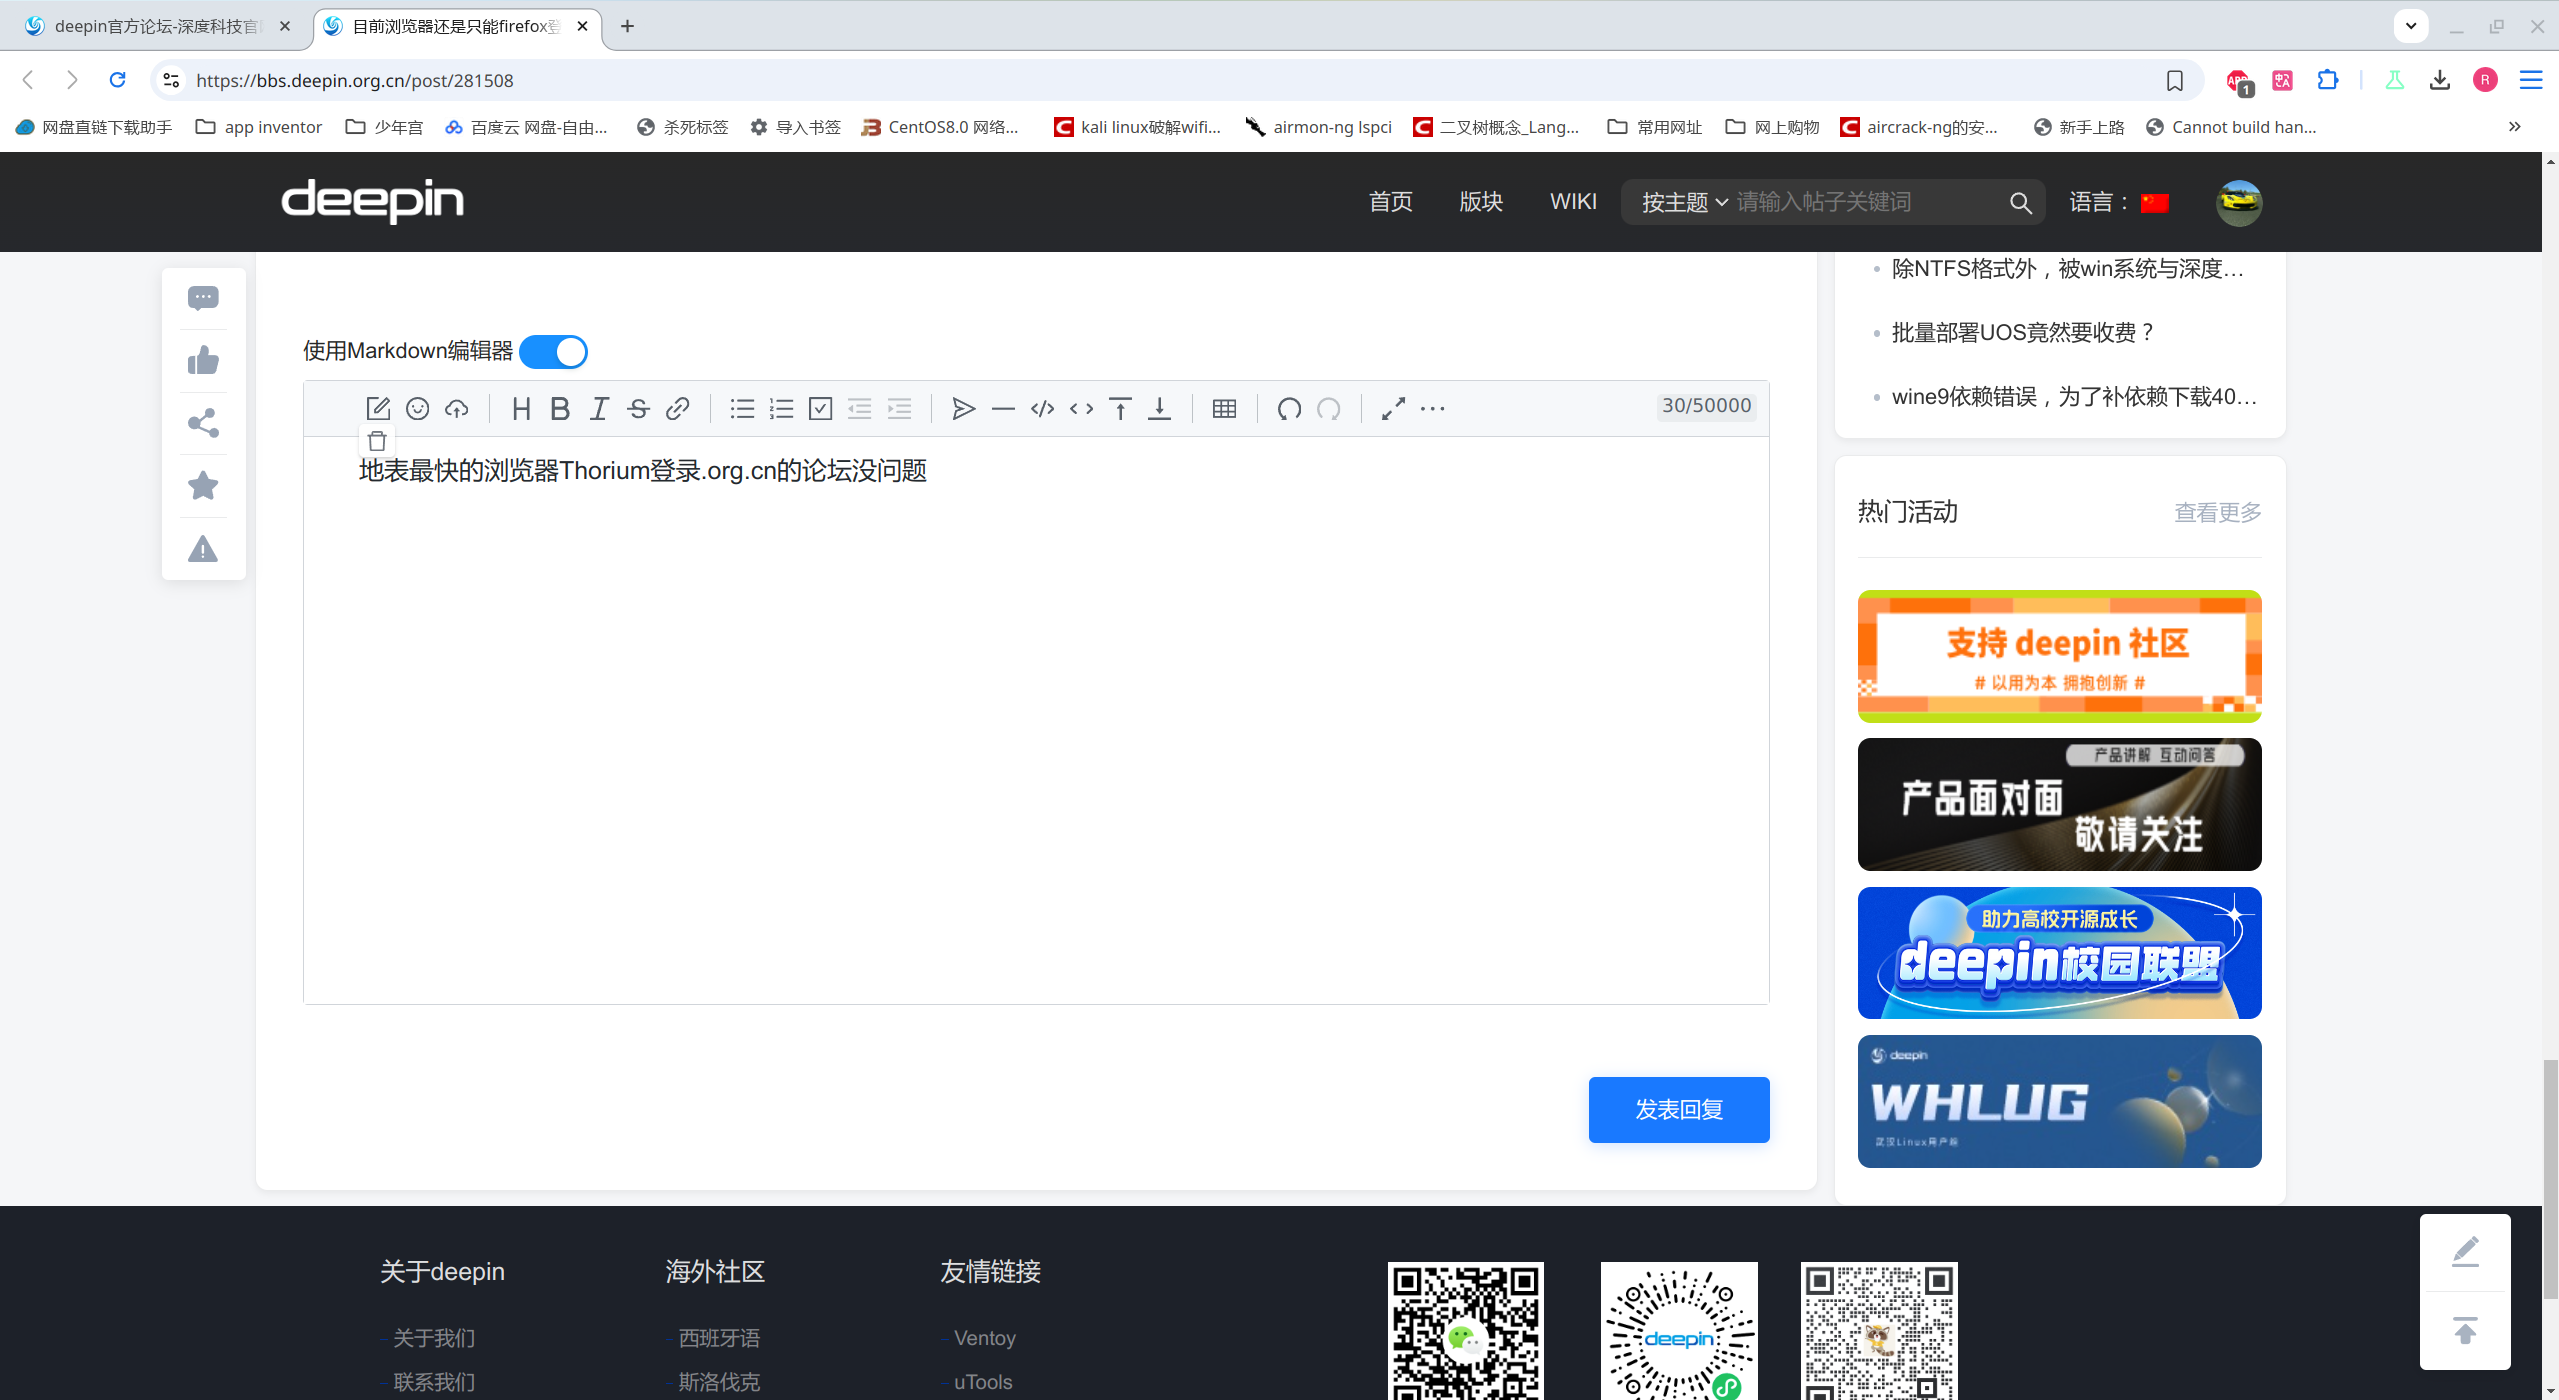This screenshot has height=1400, width=2559.
Task: Insert a table into the editor
Action: [x=1224, y=408]
